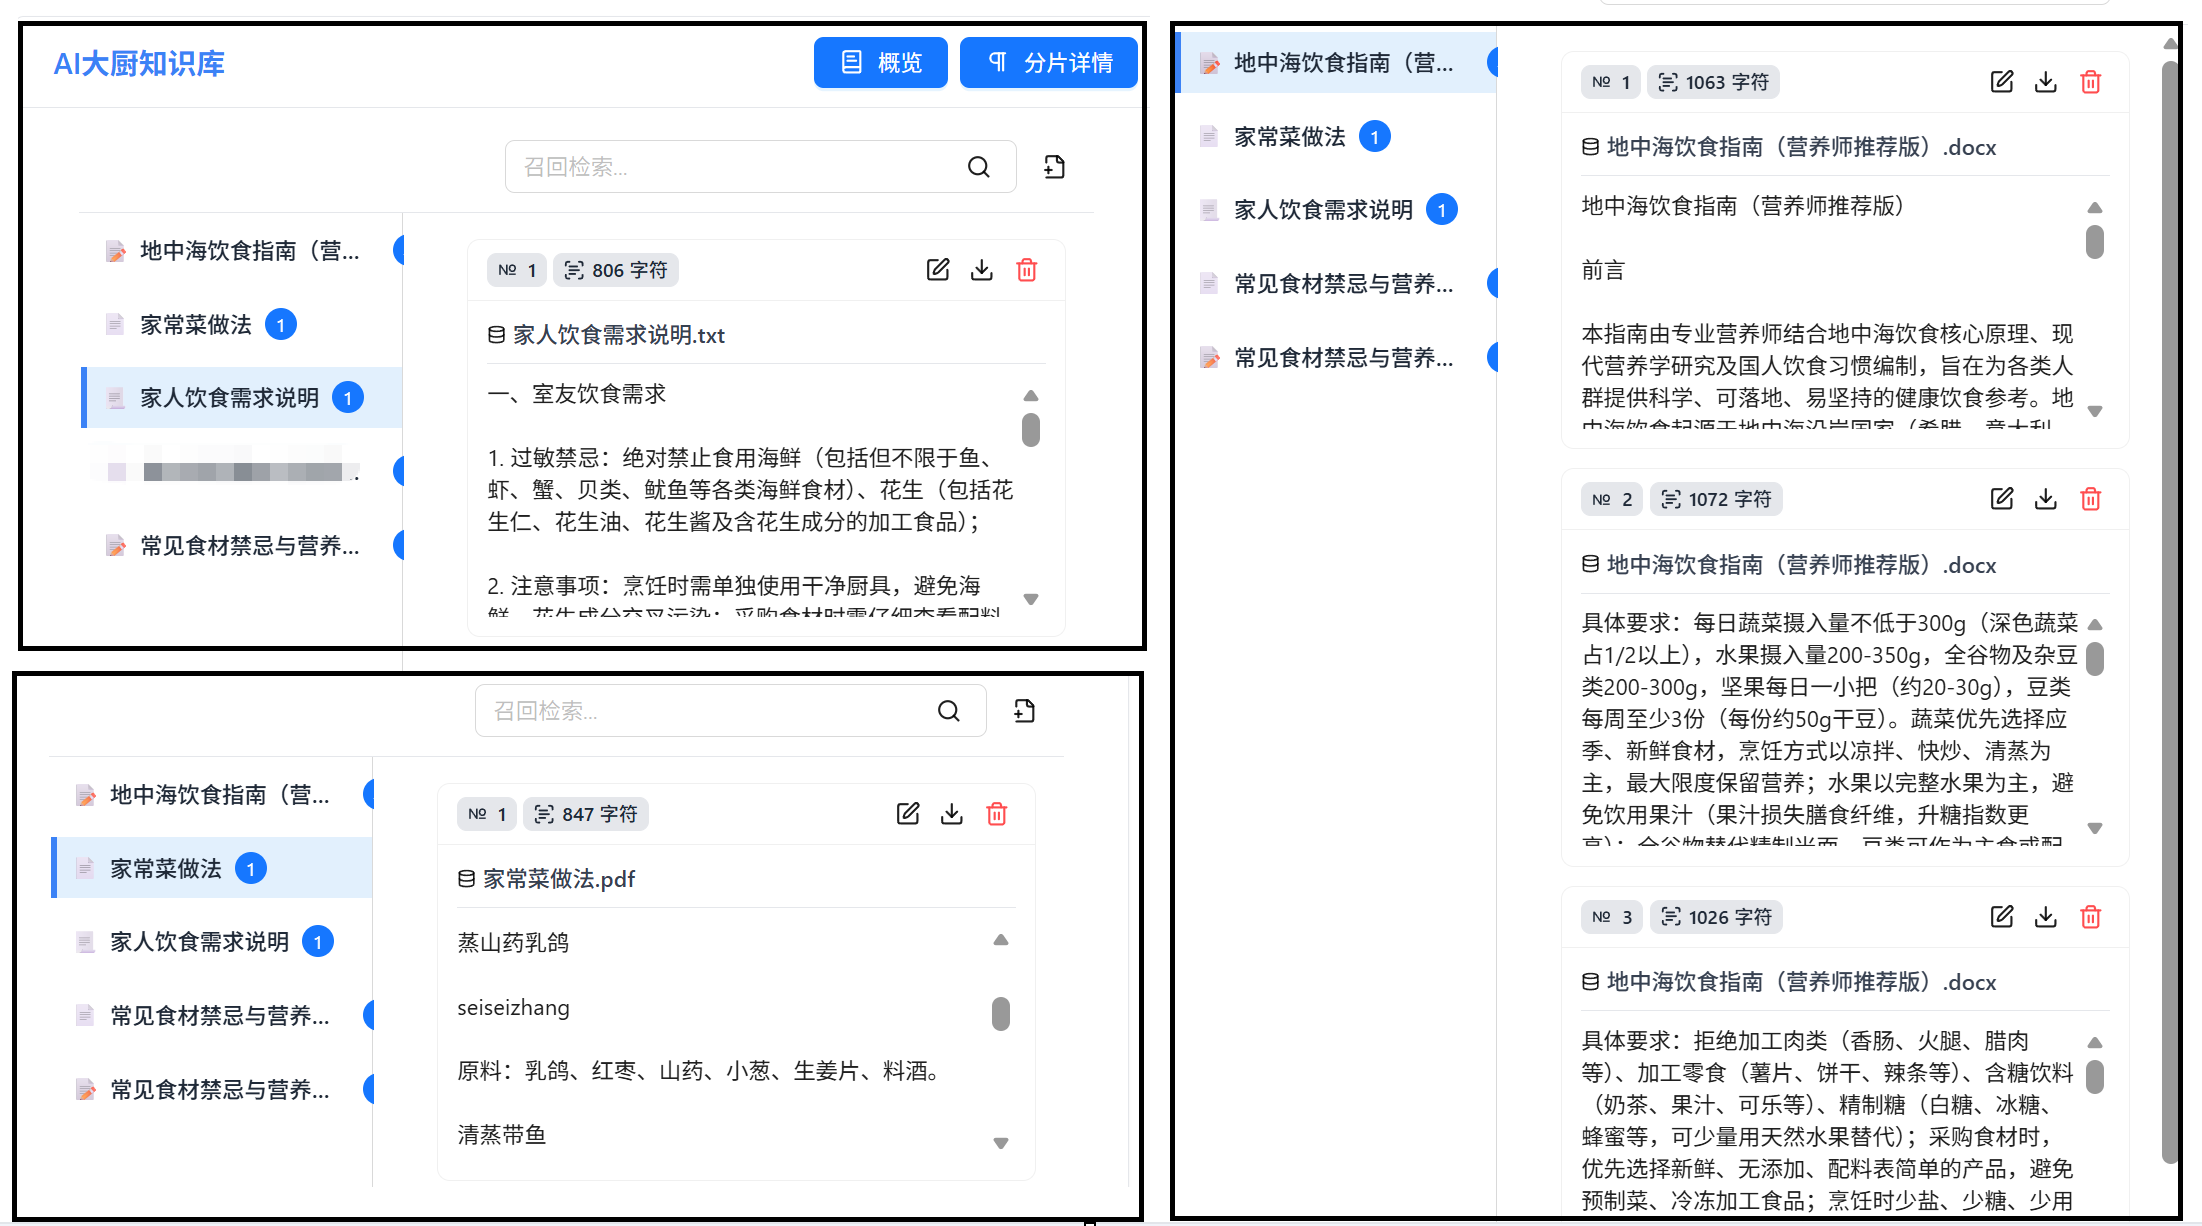Download the 家常菜做法.pdf chunk

point(951,813)
